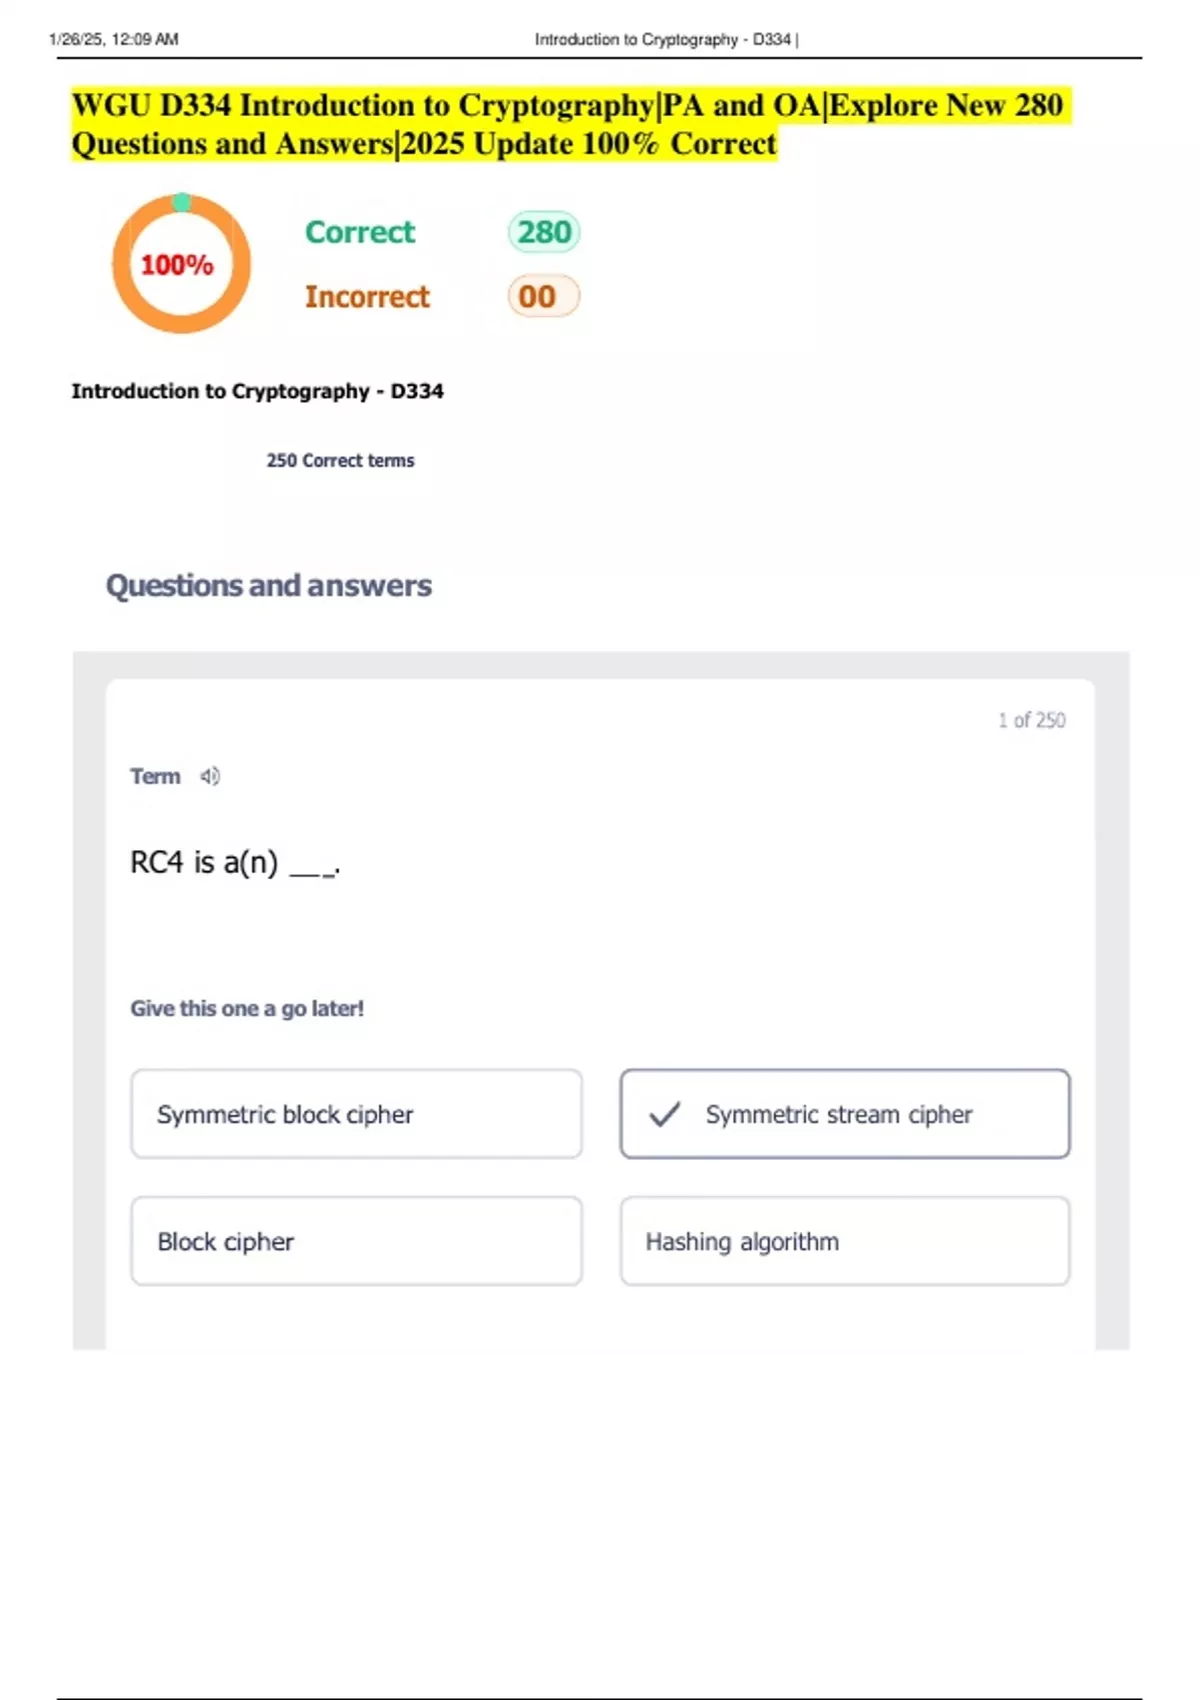Viewport: 1200px width, 1700px height.
Task: Click the yellow highlighted WGU D334 title
Action: click(566, 124)
